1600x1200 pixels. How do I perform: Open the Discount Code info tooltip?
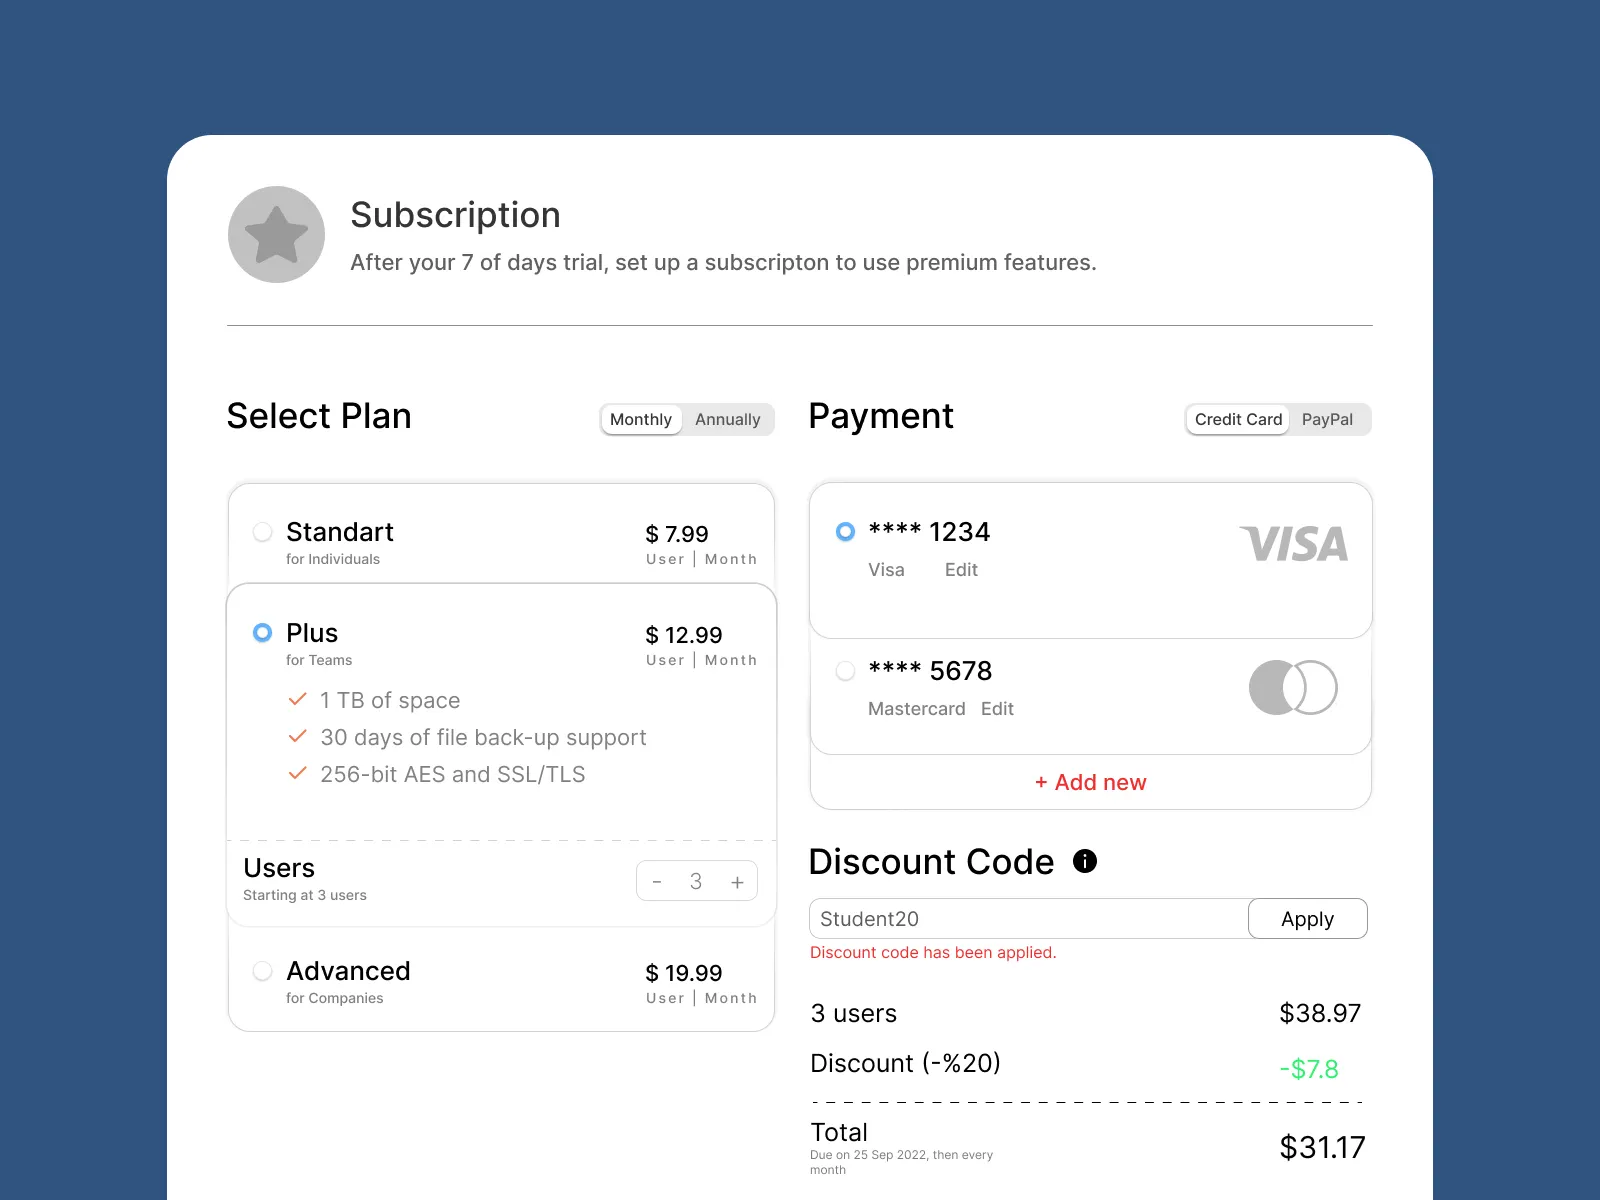[x=1086, y=861]
